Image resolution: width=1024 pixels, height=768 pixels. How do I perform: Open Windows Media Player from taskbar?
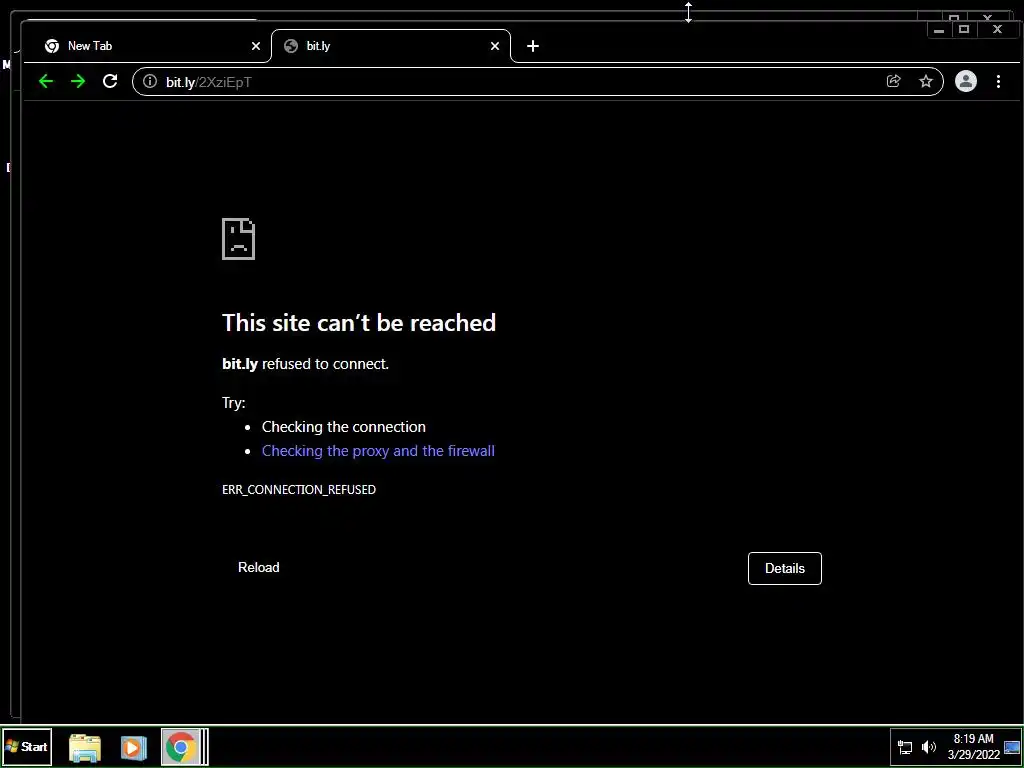pyautogui.click(x=134, y=747)
